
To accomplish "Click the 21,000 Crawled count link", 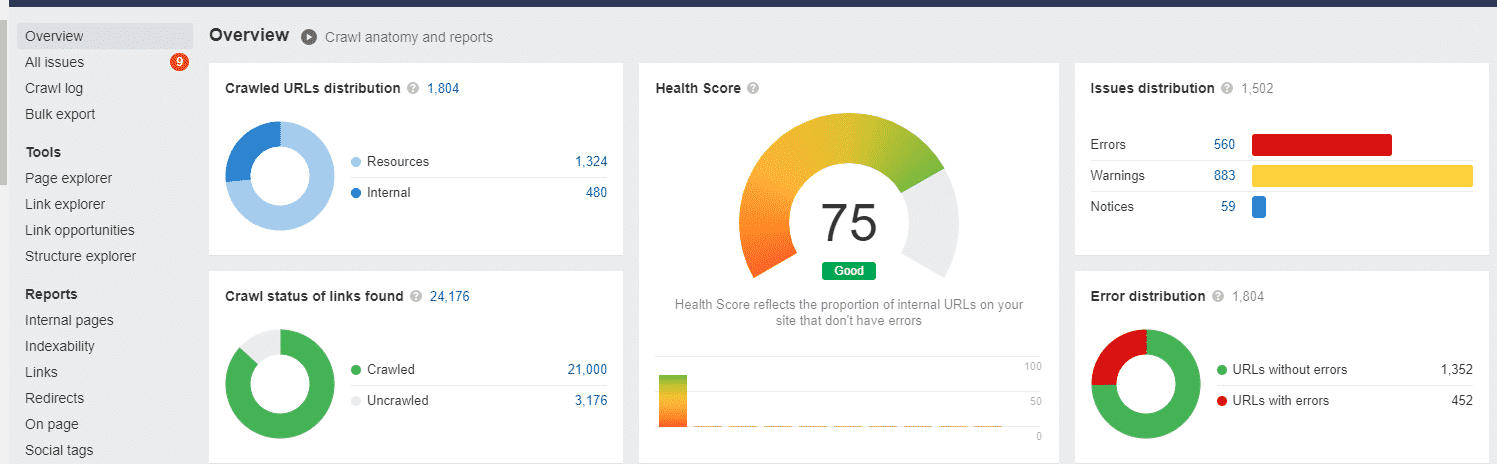I will 587,369.
